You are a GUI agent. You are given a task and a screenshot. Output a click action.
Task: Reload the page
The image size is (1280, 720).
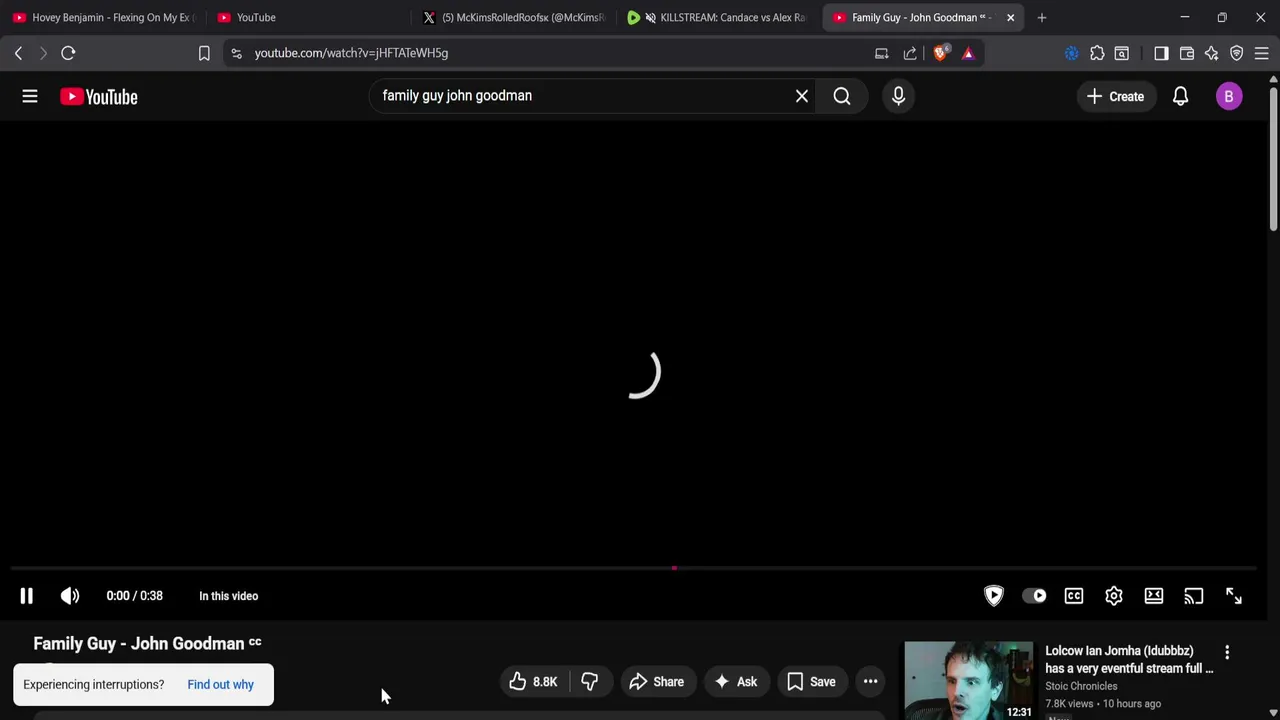[x=68, y=53]
